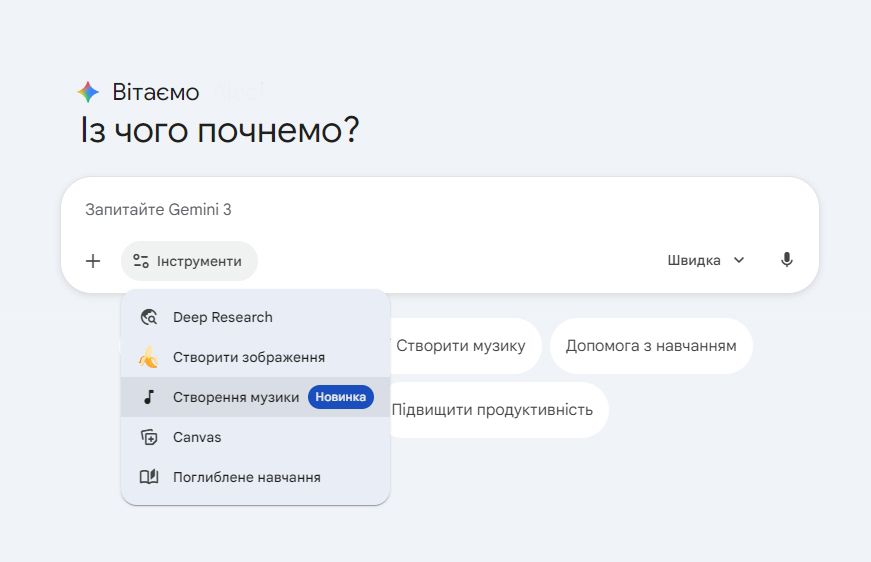Expand model picker chevron arrow
Viewport: 871px width, 562px height.
(739, 260)
